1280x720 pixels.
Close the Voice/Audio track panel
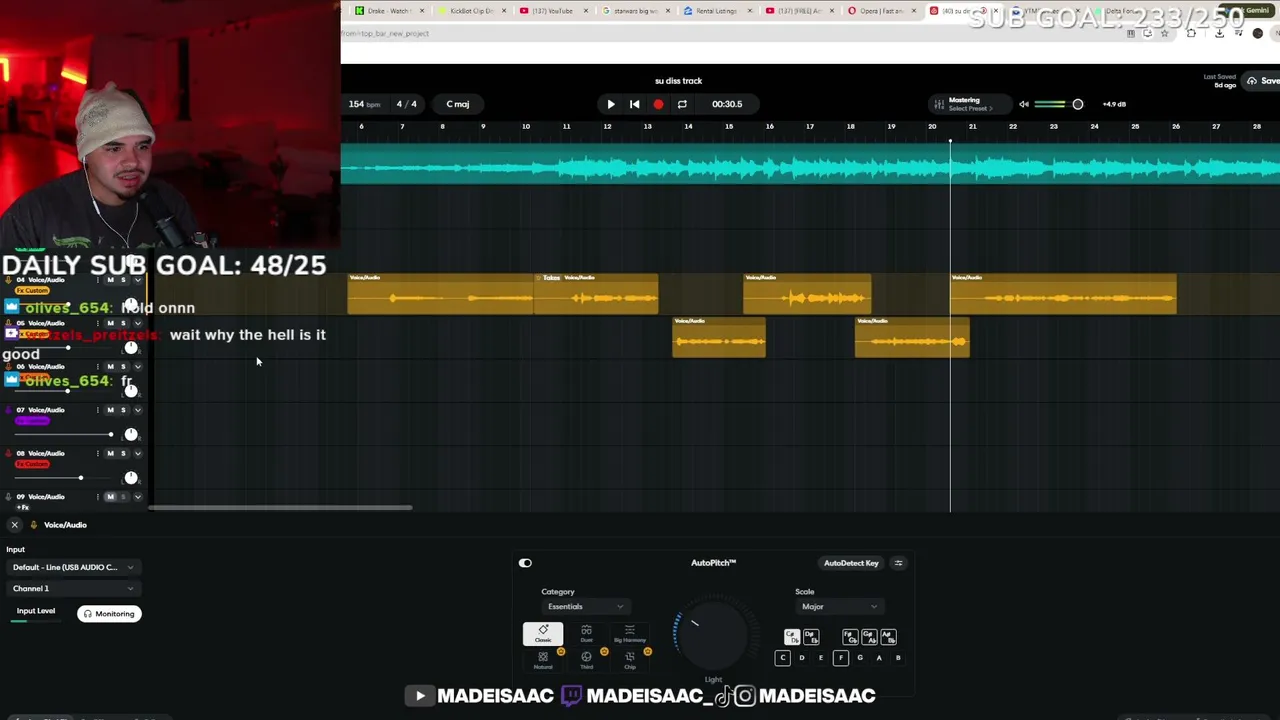tap(15, 525)
